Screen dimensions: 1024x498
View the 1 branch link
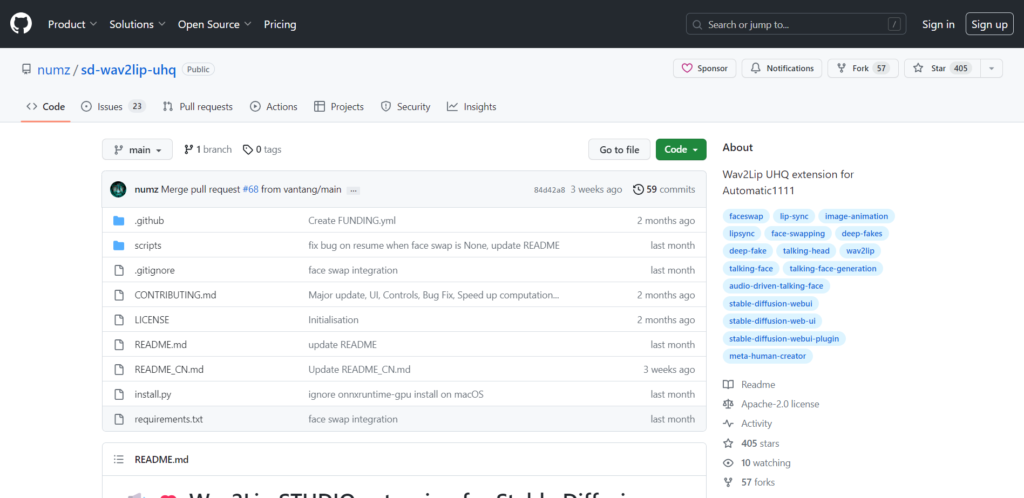click(208, 149)
